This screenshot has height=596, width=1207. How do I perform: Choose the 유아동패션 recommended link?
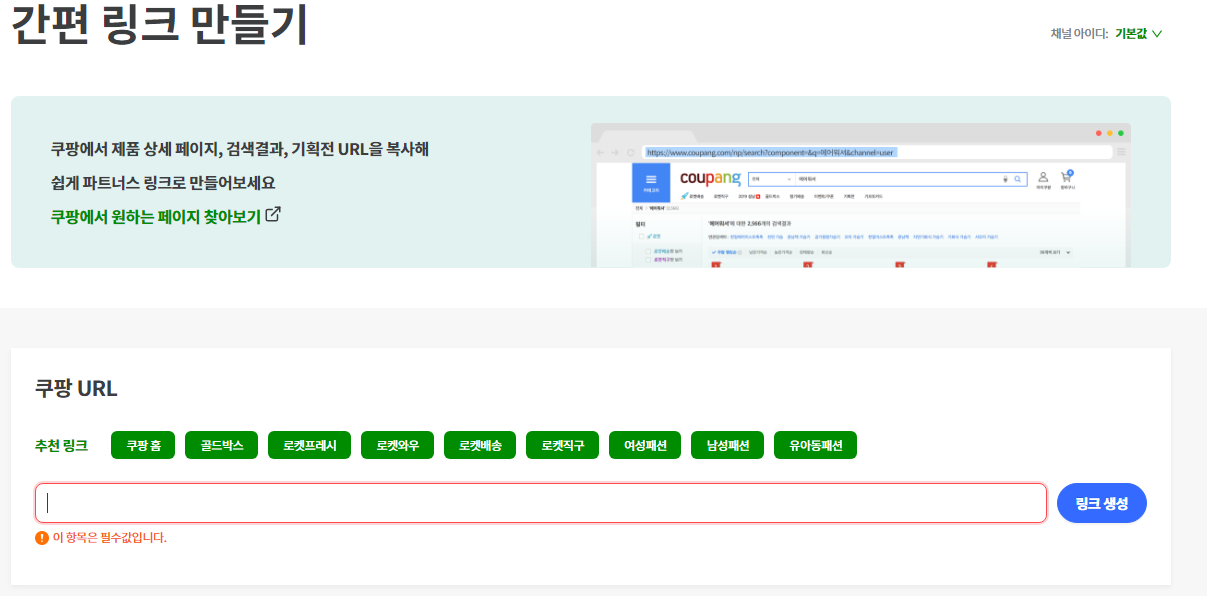[816, 445]
